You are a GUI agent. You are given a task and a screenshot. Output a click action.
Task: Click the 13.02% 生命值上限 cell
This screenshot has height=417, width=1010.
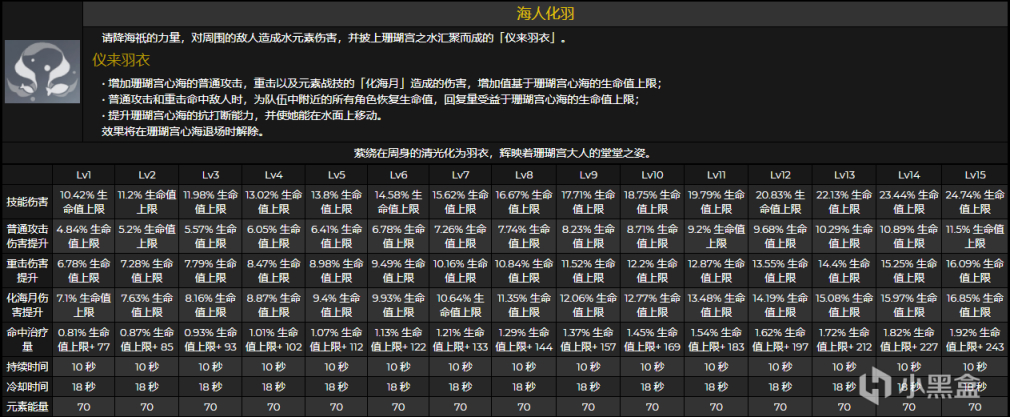(x=273, y=201)
